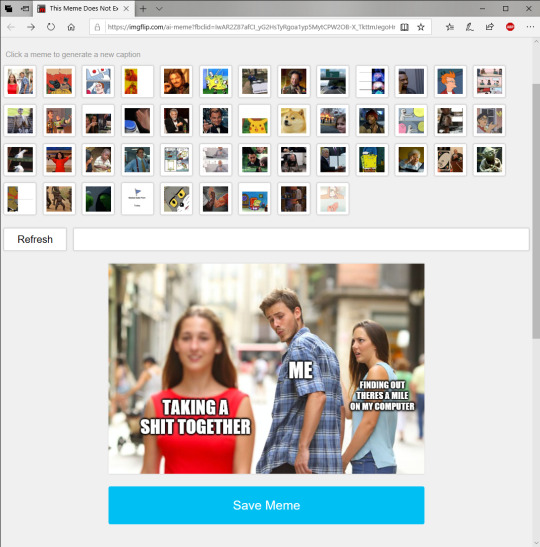
Task: Click the set tabs aside icon
Action: (x=25, y=9)
